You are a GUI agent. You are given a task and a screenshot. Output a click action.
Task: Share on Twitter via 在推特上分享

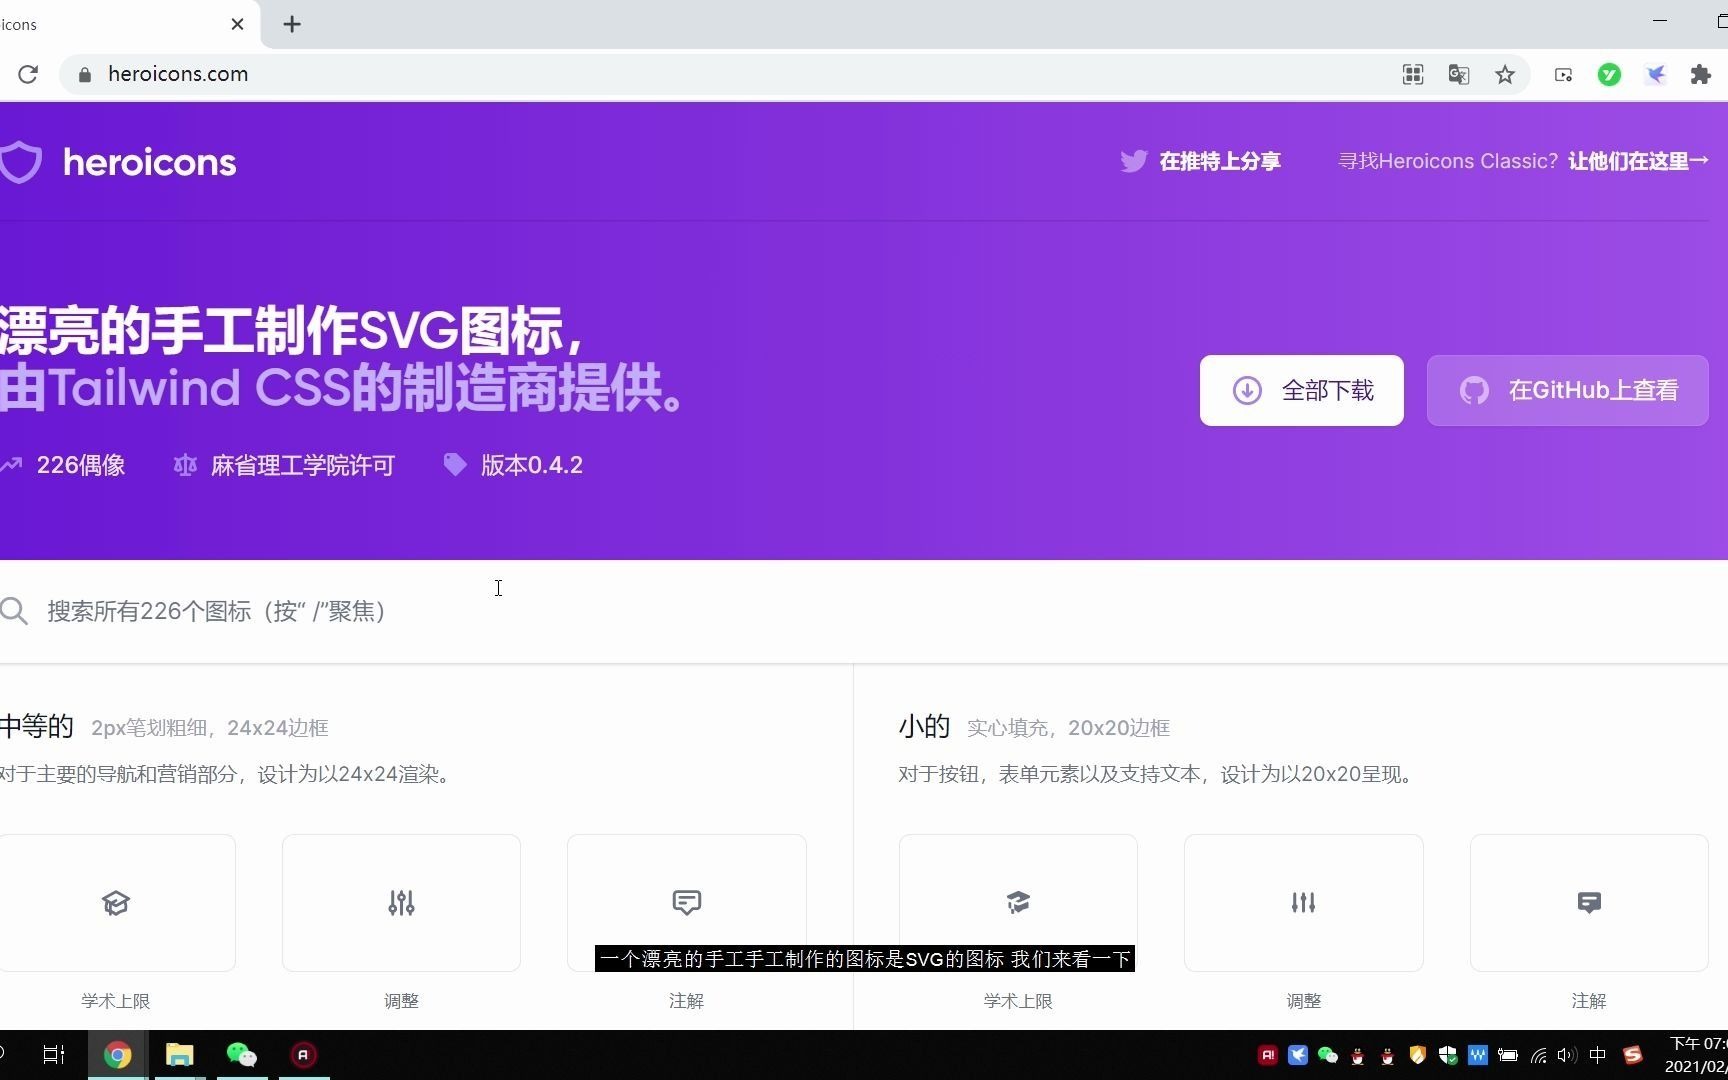pos(1200,161)
